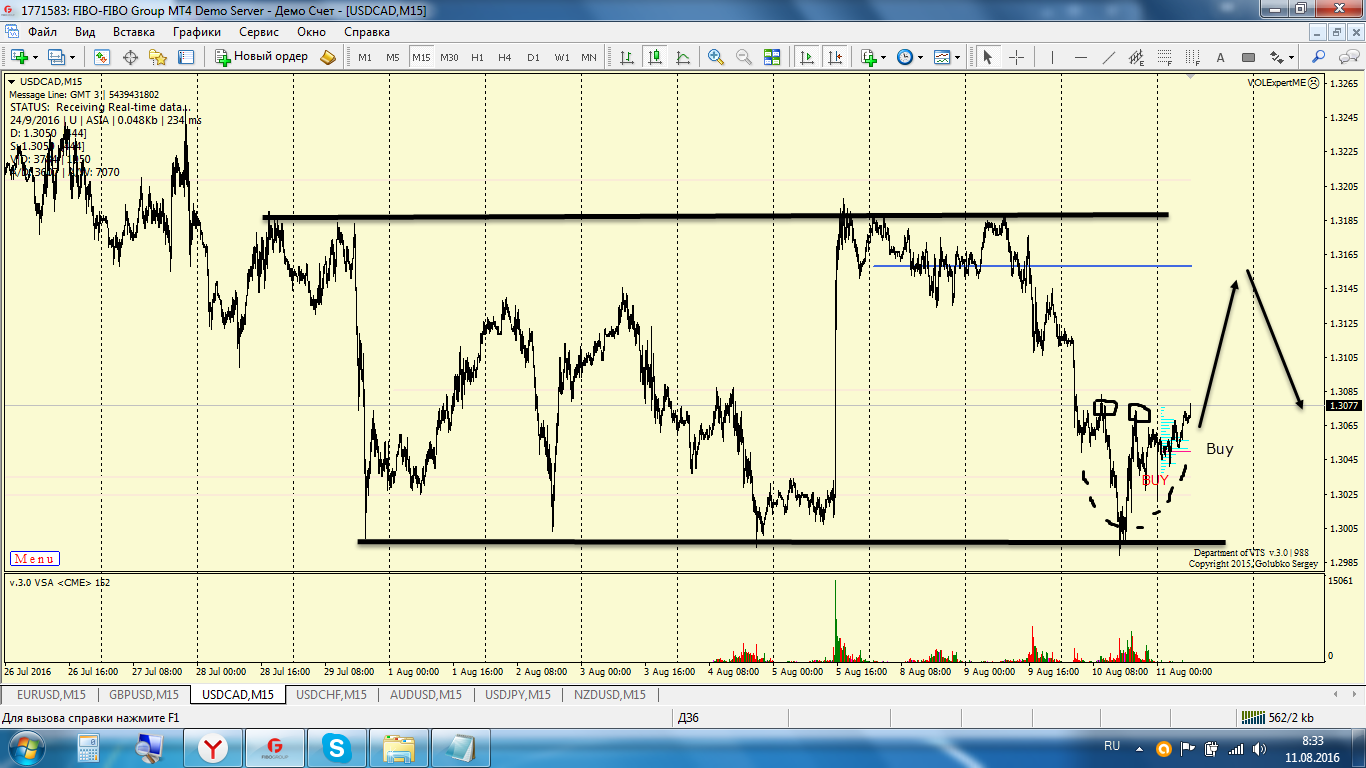
Task: Open the new chart icon
Action: pos(19,57)
